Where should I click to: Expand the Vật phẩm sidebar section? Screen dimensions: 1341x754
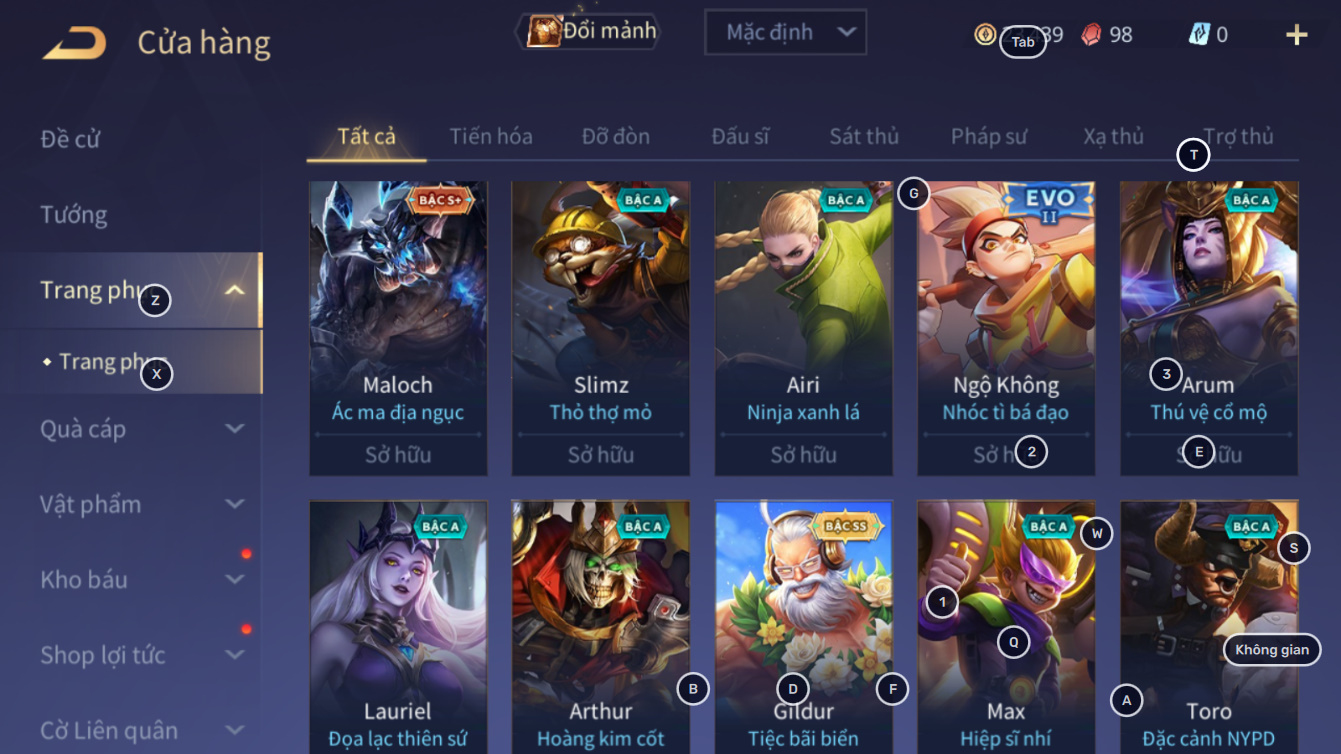(x=235, y=504)
